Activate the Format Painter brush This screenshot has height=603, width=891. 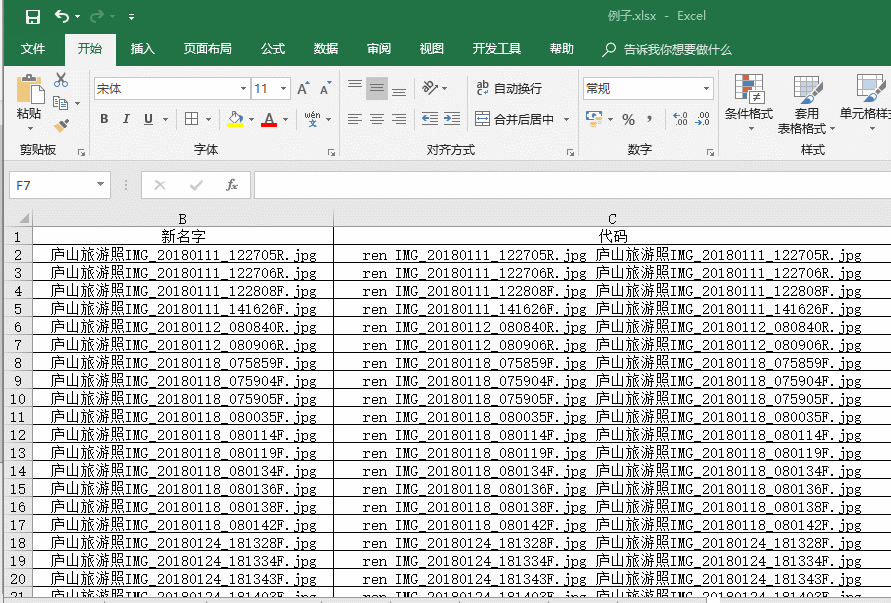[x=61, y=125]
